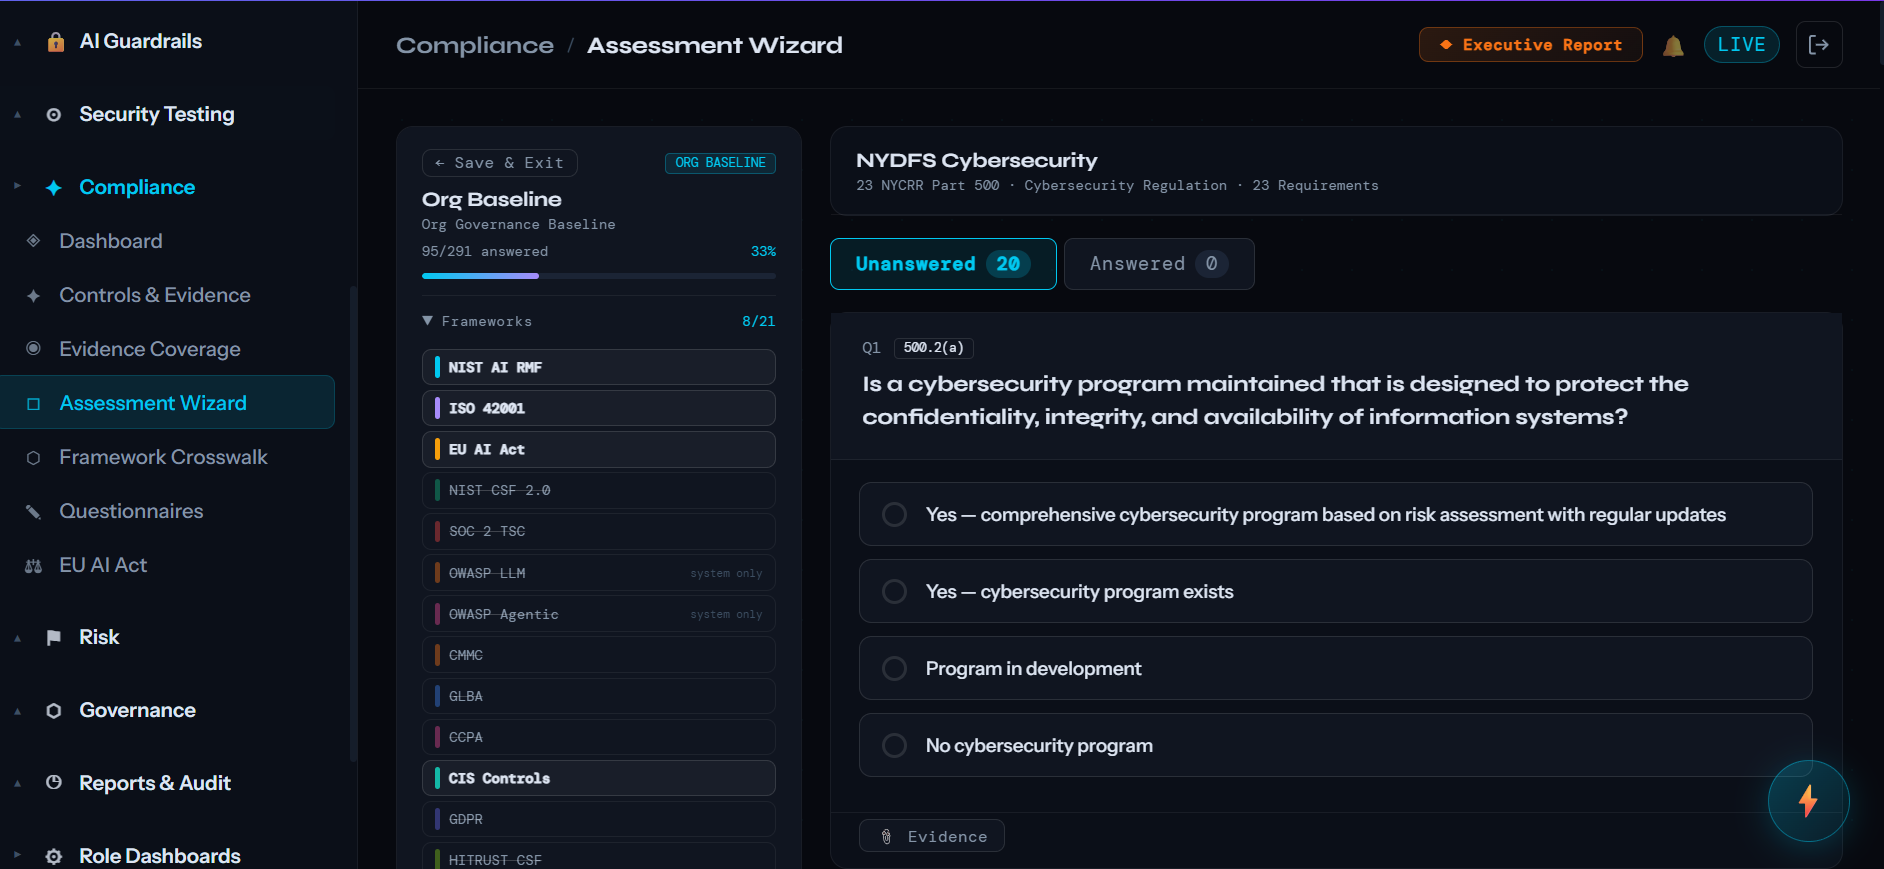Switch to the Answered tab
This screenshot has width=1884, height=869.
[1159, 264]
